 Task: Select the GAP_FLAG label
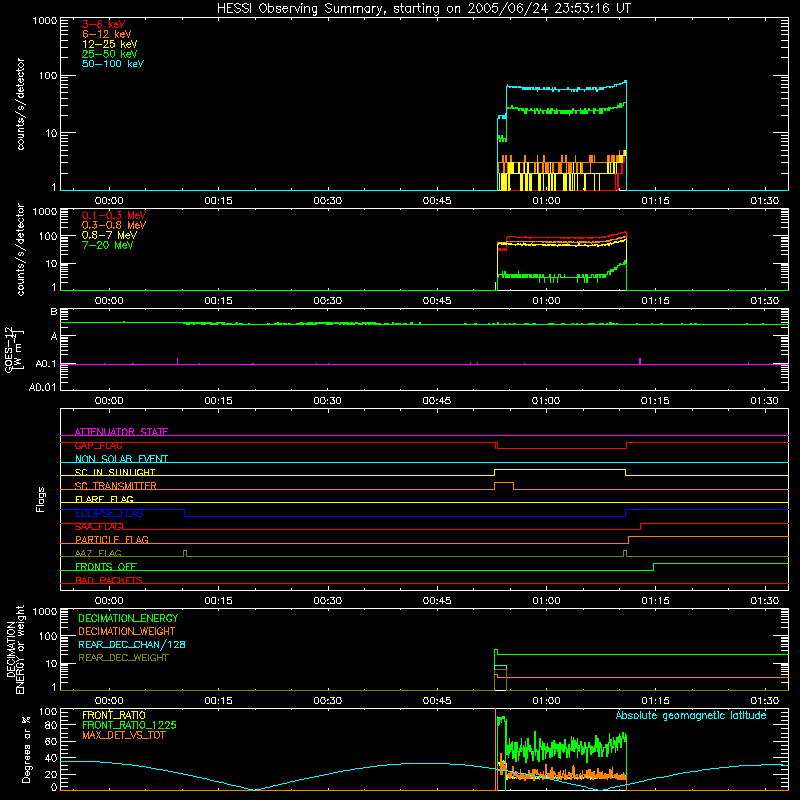(x=98, y=445)
